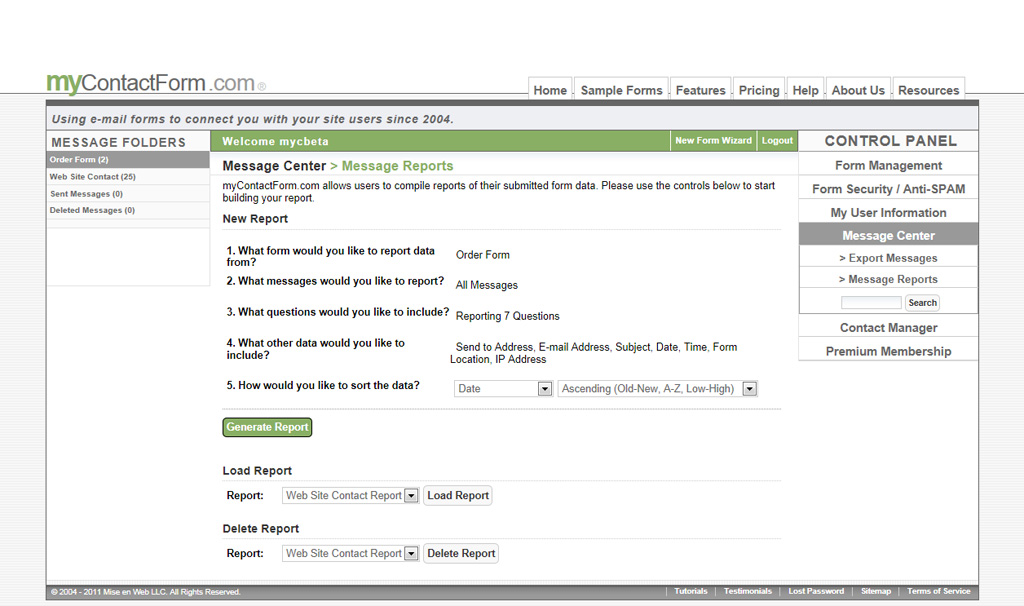Click the Logout button
The image size is (1024, 606).
(x=777, y=140)
